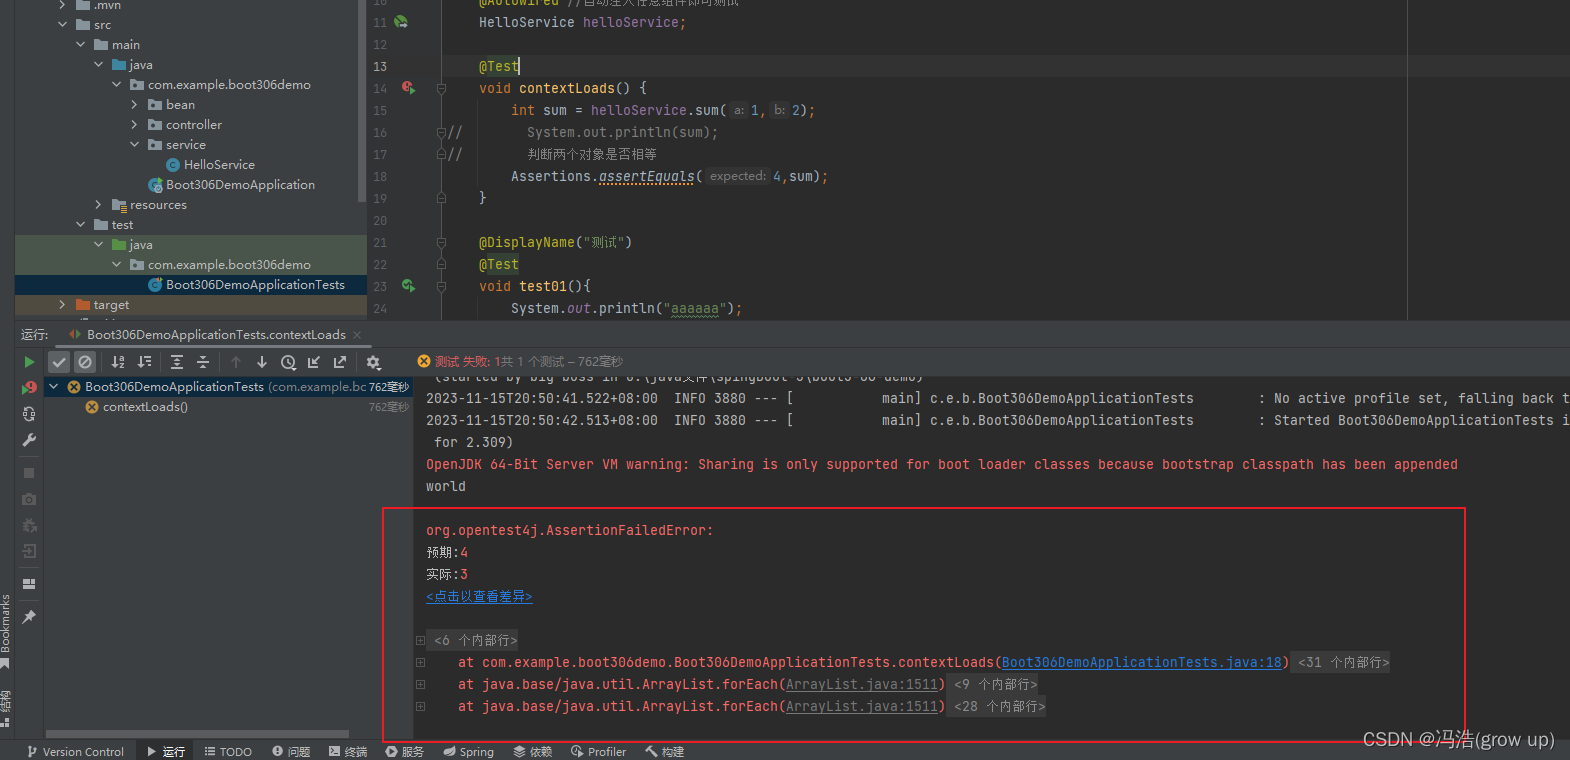This screenshot has height=760, width=1570.
Task: Click run gutter icon on line 11
Action: [401, 21]
